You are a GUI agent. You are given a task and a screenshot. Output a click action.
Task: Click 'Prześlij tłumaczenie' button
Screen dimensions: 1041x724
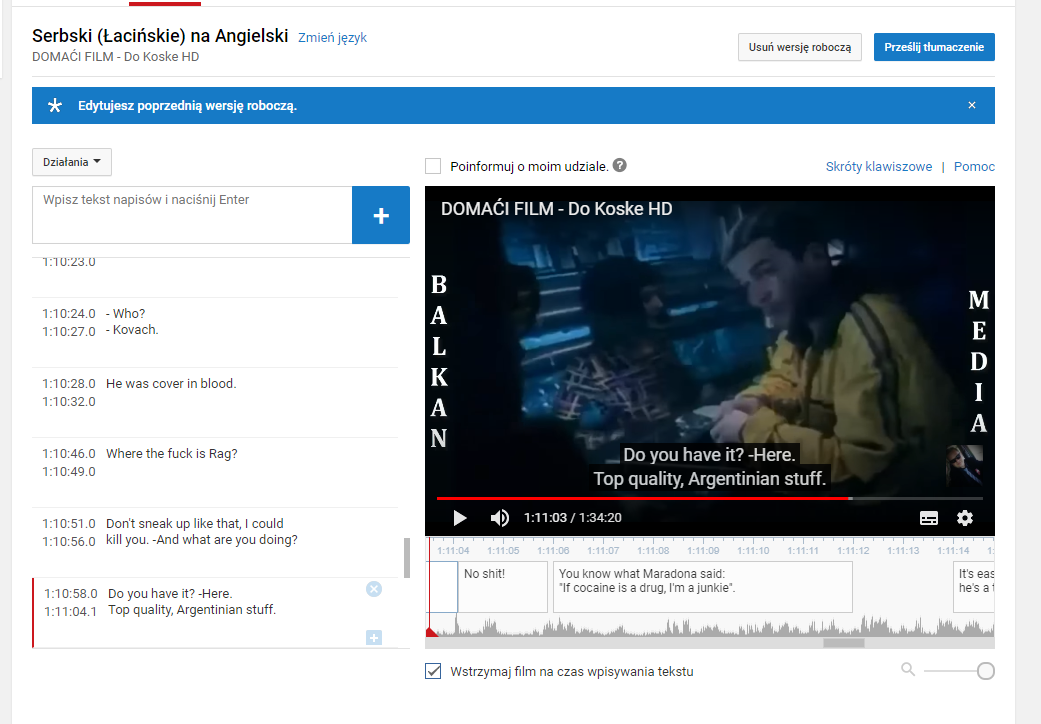(x=934, y=47)
